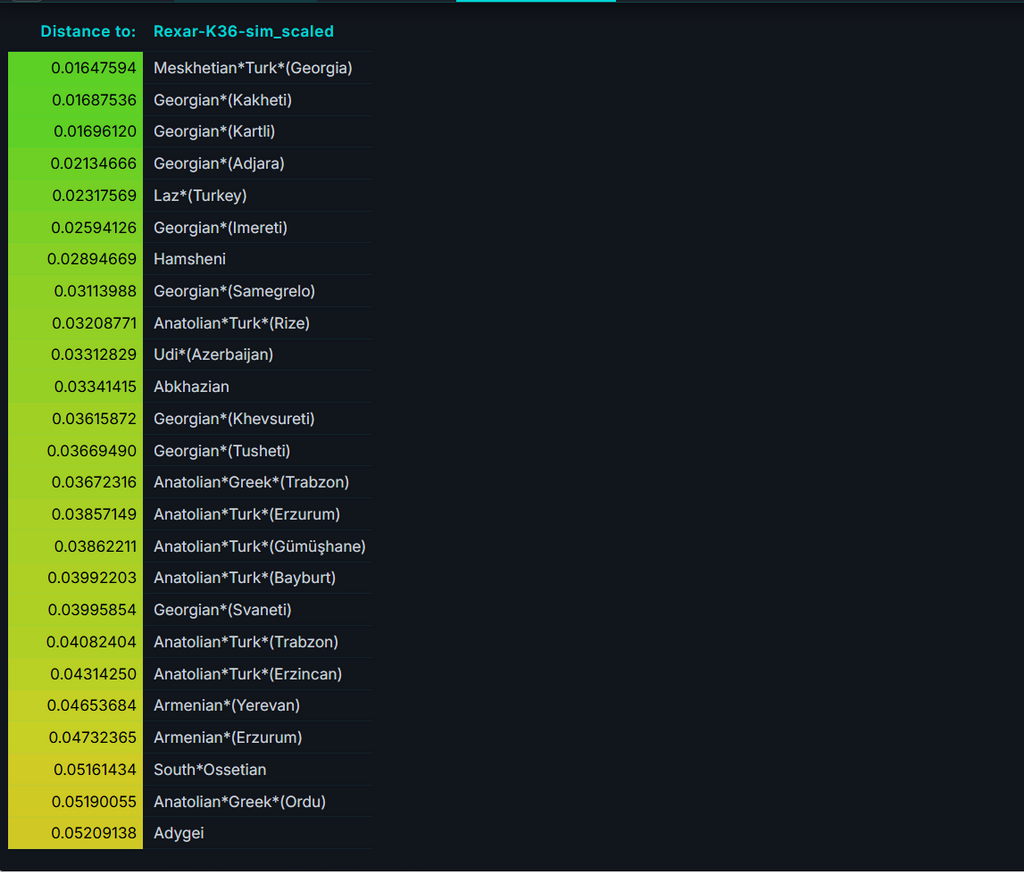Image resolution: width=1024 pixels, height=872 pixels.
Task: Select the Georgian*(Tusheti) row
Action: point(190,451)
